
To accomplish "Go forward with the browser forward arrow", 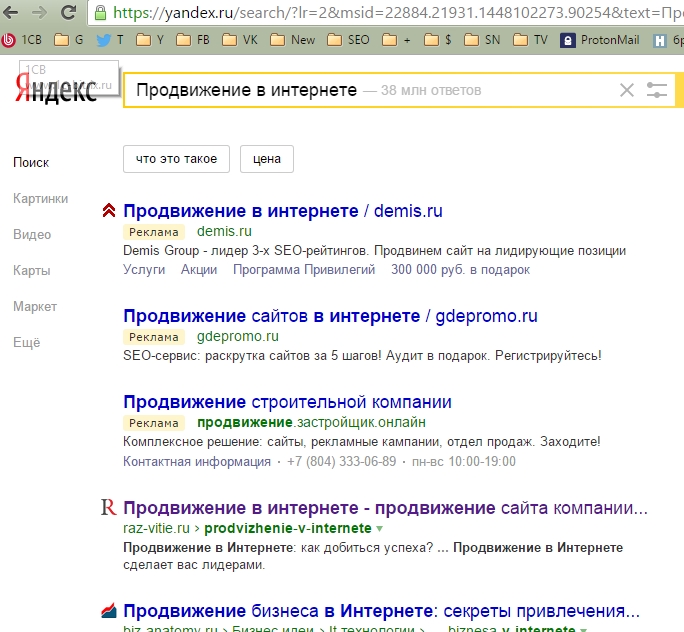I will pyautogui.click(x=40, y=12).
